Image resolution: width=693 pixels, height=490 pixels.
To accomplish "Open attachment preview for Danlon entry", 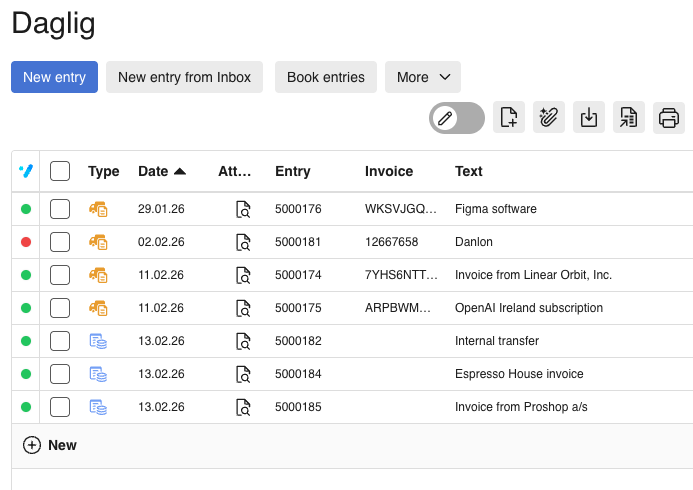I will (242, 242).
